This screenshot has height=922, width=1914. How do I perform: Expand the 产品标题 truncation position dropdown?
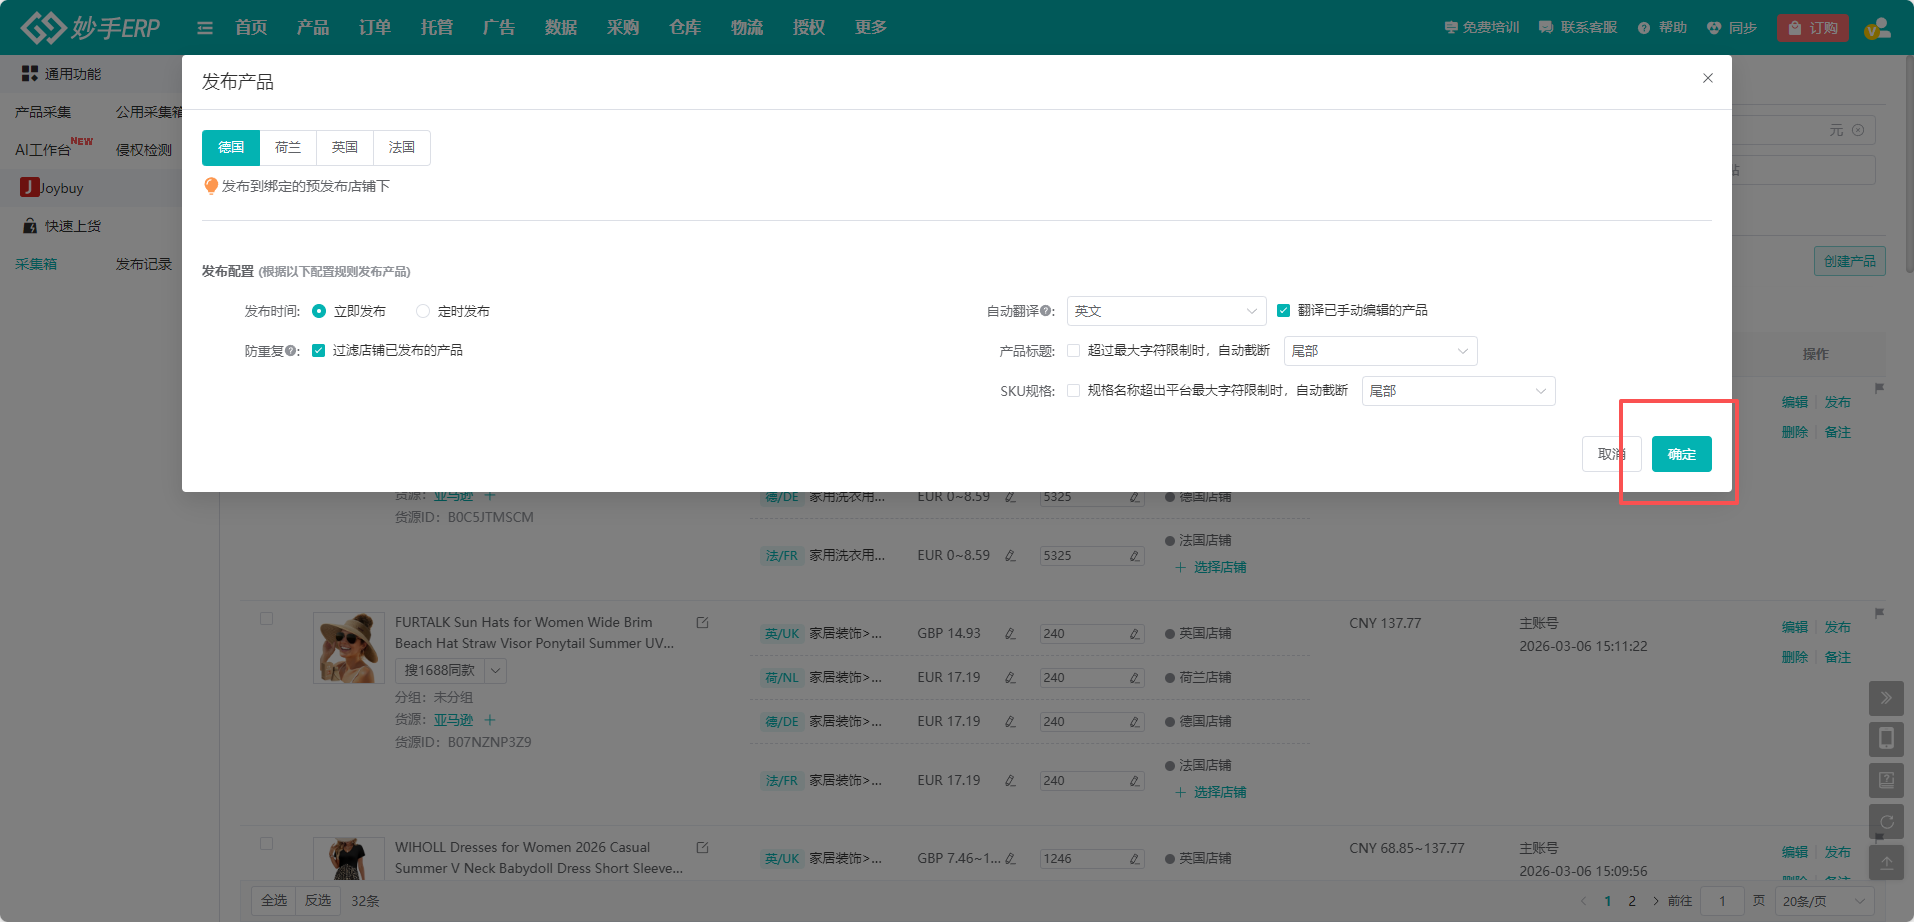point(1380,351)
